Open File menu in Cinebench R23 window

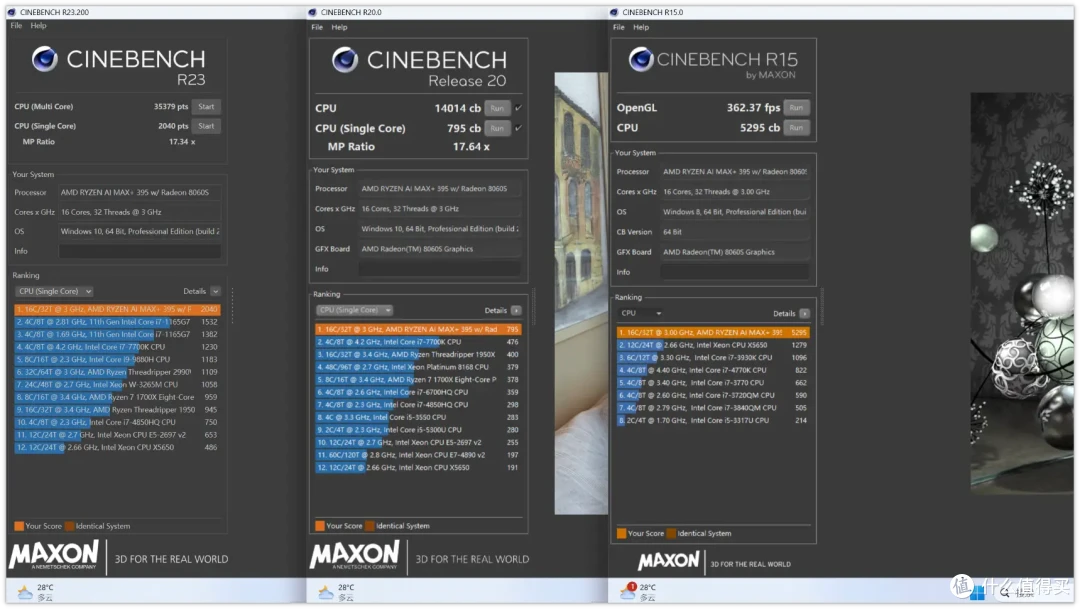point(16,25)
